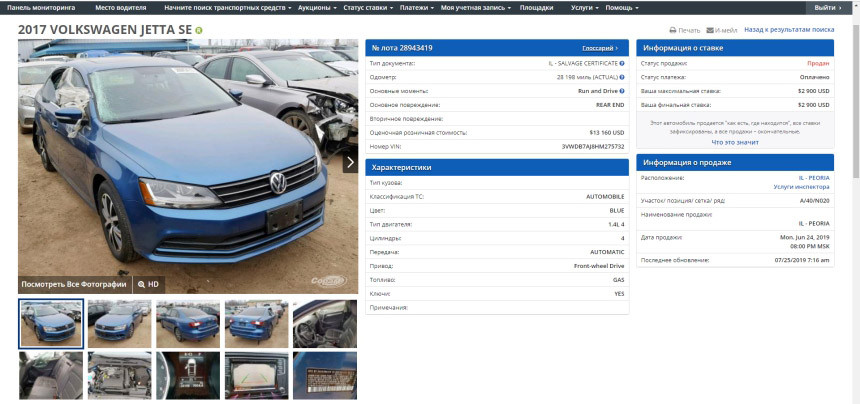Open the Глоссарий link in lot header
Screen dimensions: 860x404
click(600, 48)
